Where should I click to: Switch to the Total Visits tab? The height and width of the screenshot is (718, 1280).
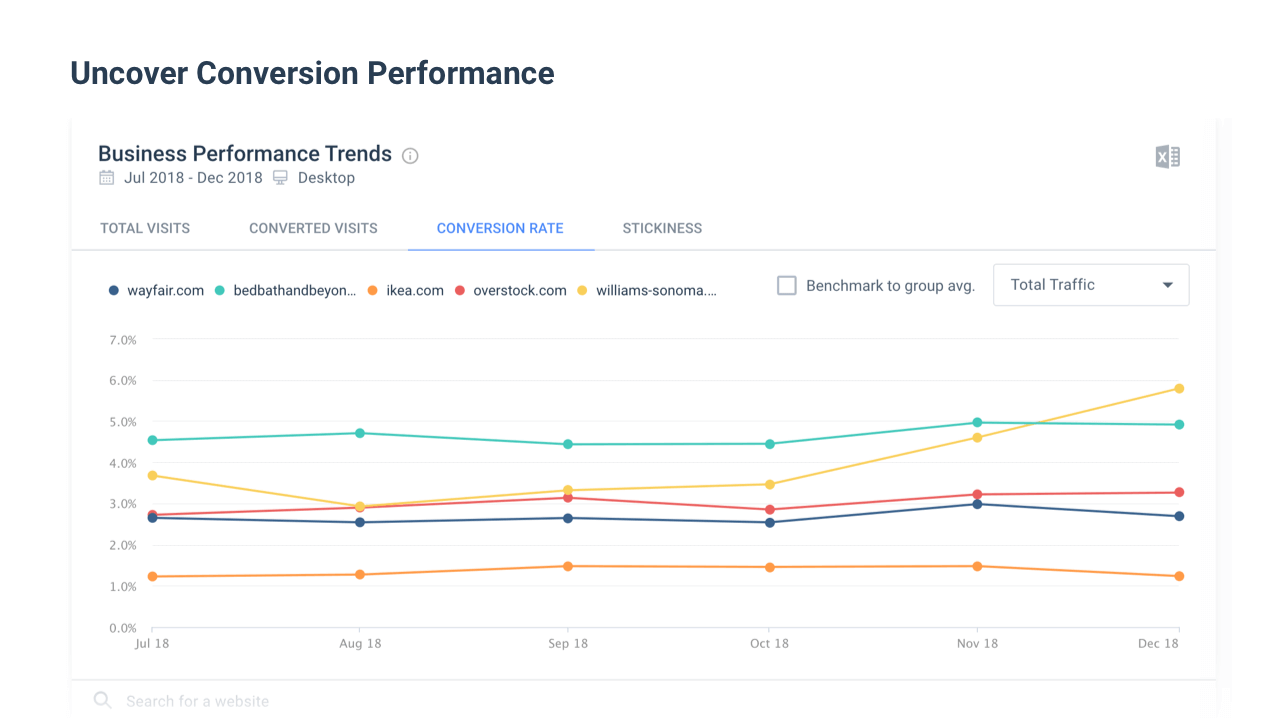(x=145, y=228)
